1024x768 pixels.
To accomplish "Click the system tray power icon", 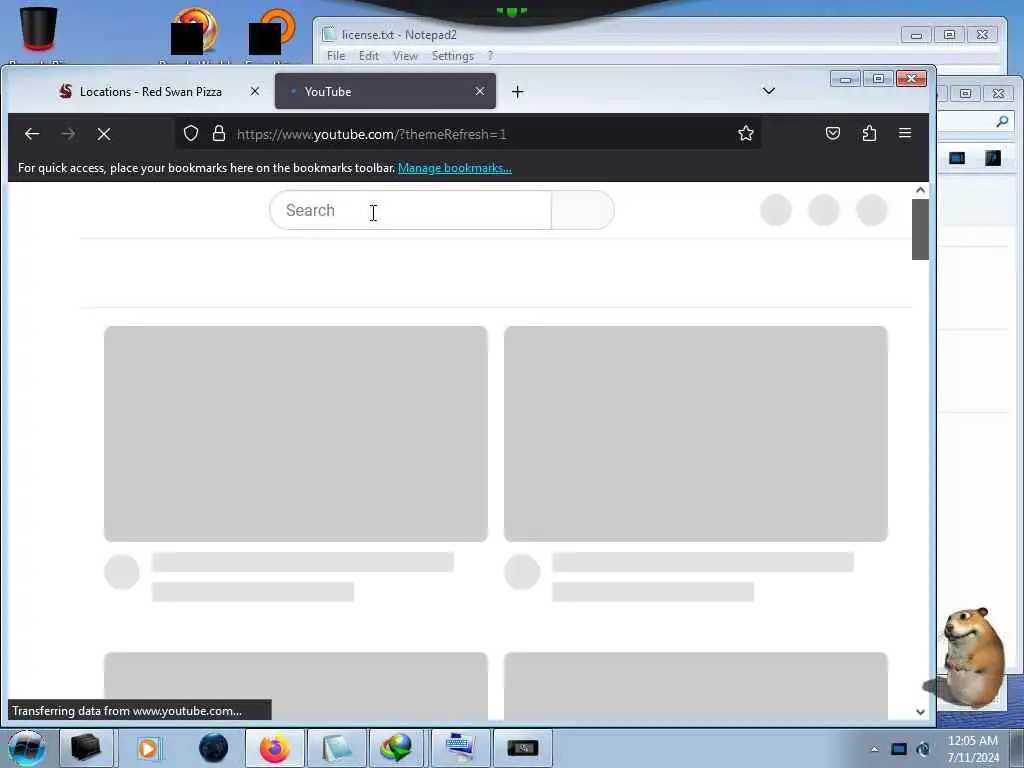I will tap(923, 749).
